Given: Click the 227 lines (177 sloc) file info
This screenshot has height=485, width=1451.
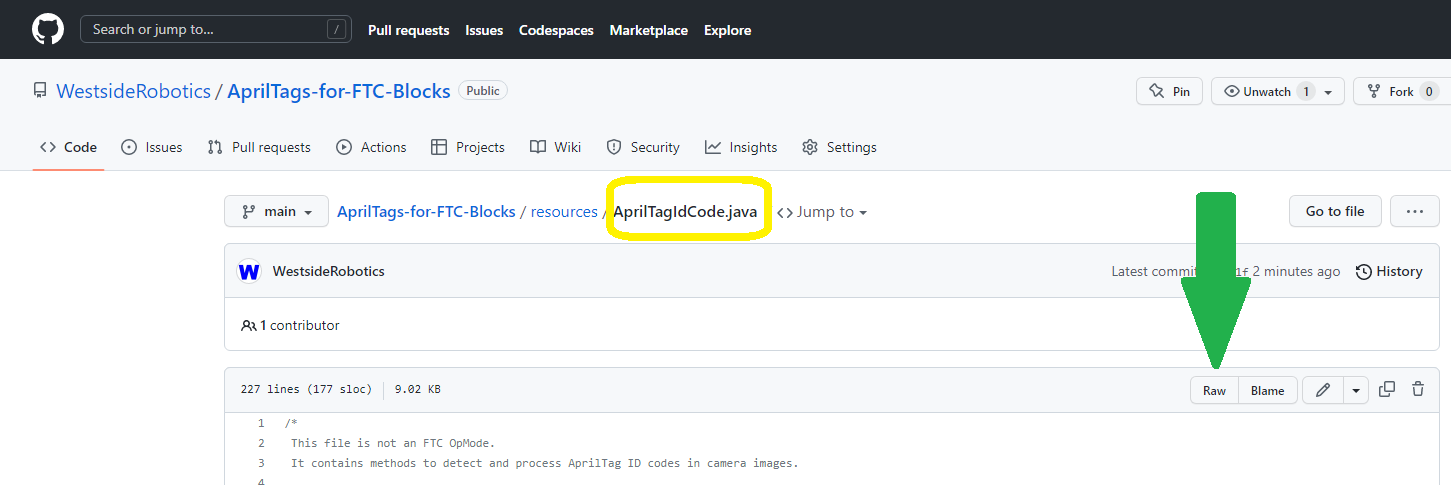Looking at the screenshot, I should tap(306, 389).
